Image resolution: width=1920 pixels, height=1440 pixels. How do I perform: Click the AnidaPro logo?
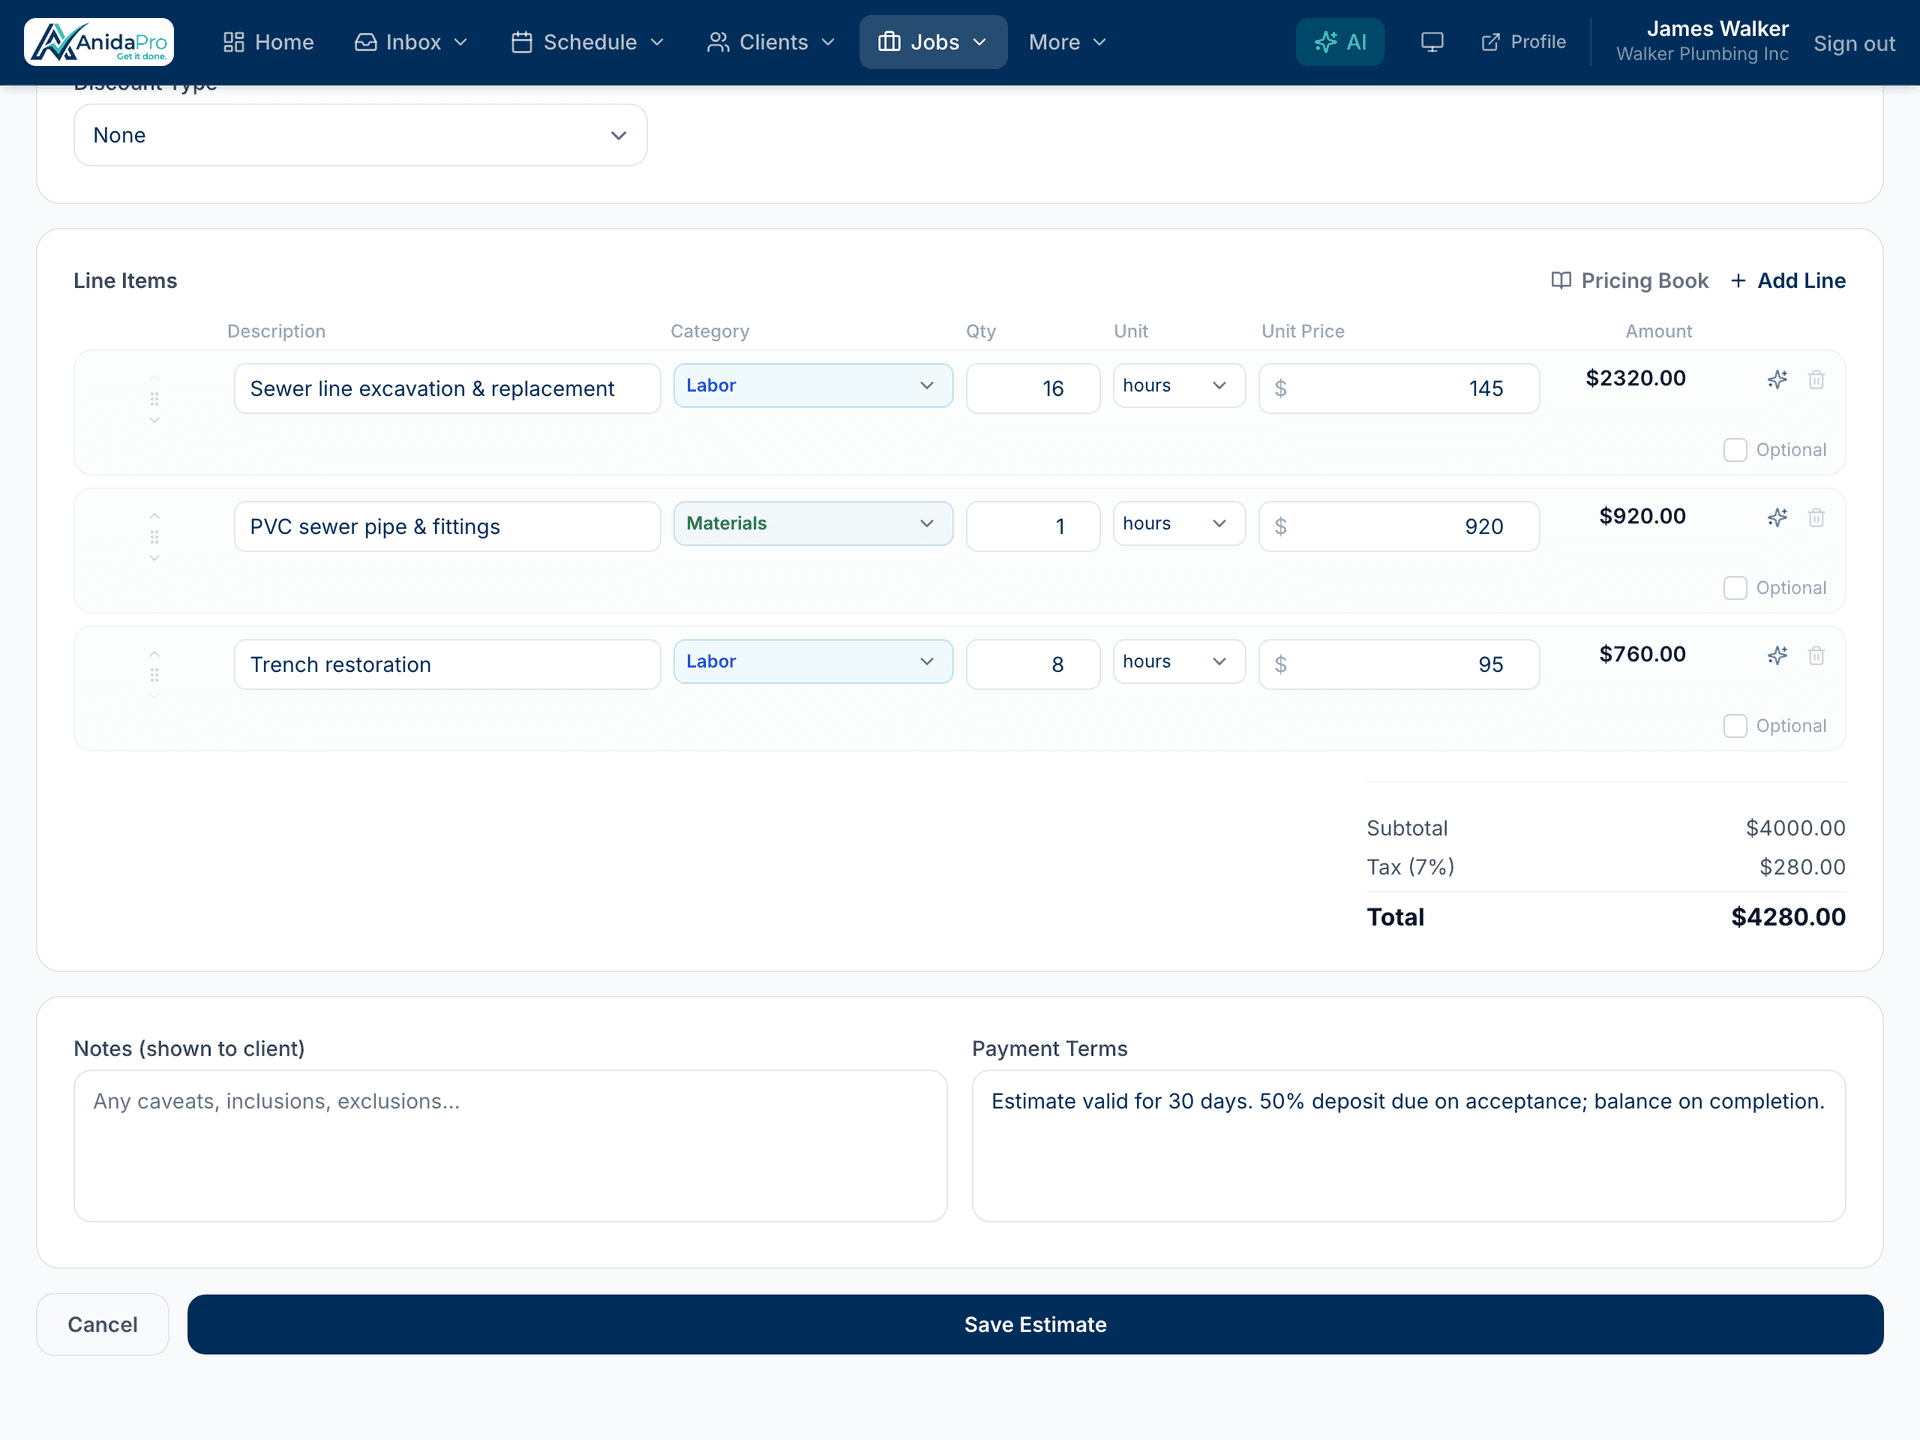(99, 42)
